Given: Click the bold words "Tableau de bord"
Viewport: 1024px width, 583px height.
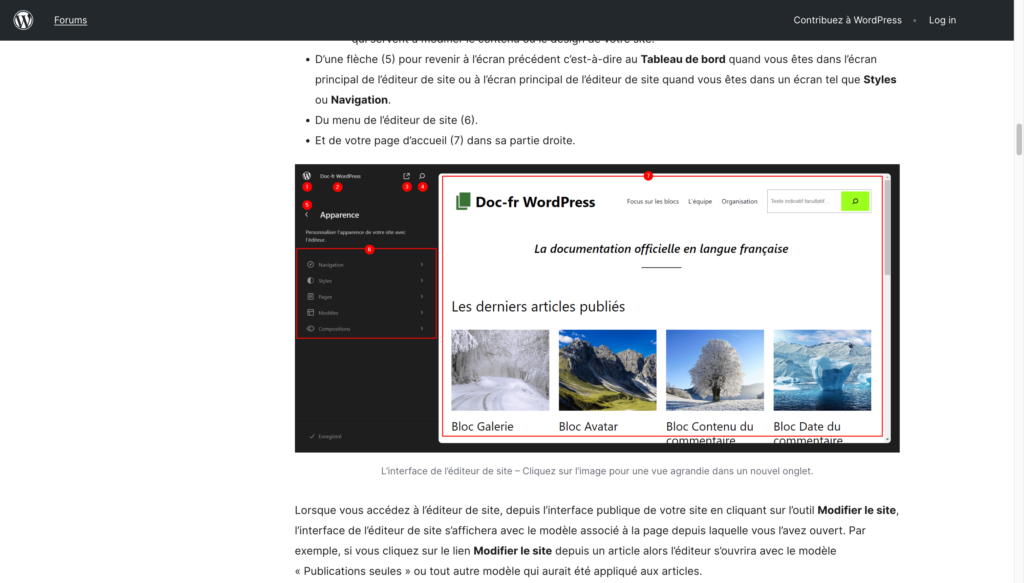Looking at the screenshot, I should [x=683, y=59].
